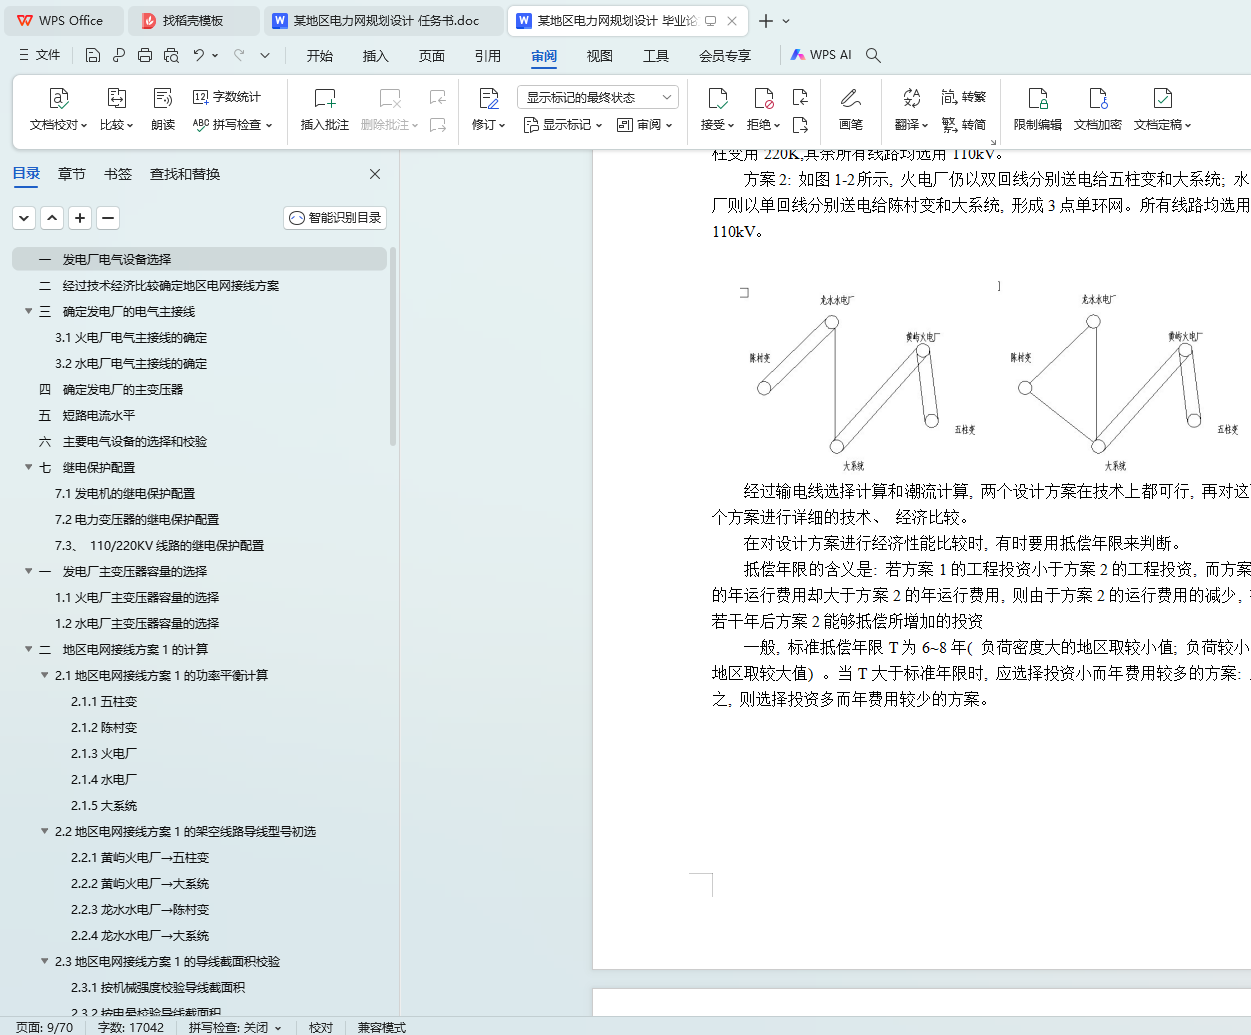This screenshot has height=1035, width=1251.
Task: Click the navigation pane vertical scrollbar
Action: pos(393,346)
